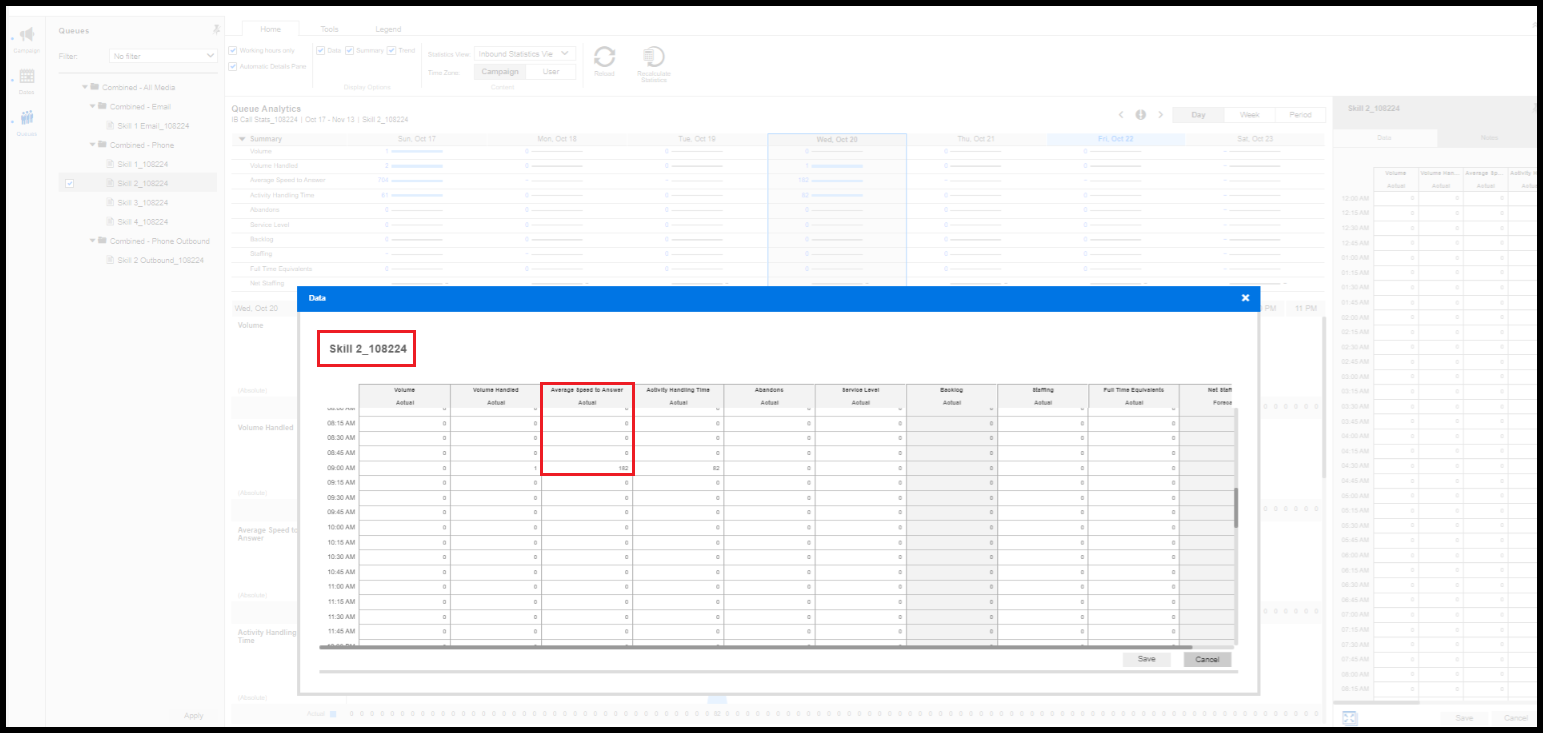Image resolution: width=1543 pixels, height=733 pixels.
Task: Select Skill 1_108224 in queue tree
Action: [x=142, y=164]
